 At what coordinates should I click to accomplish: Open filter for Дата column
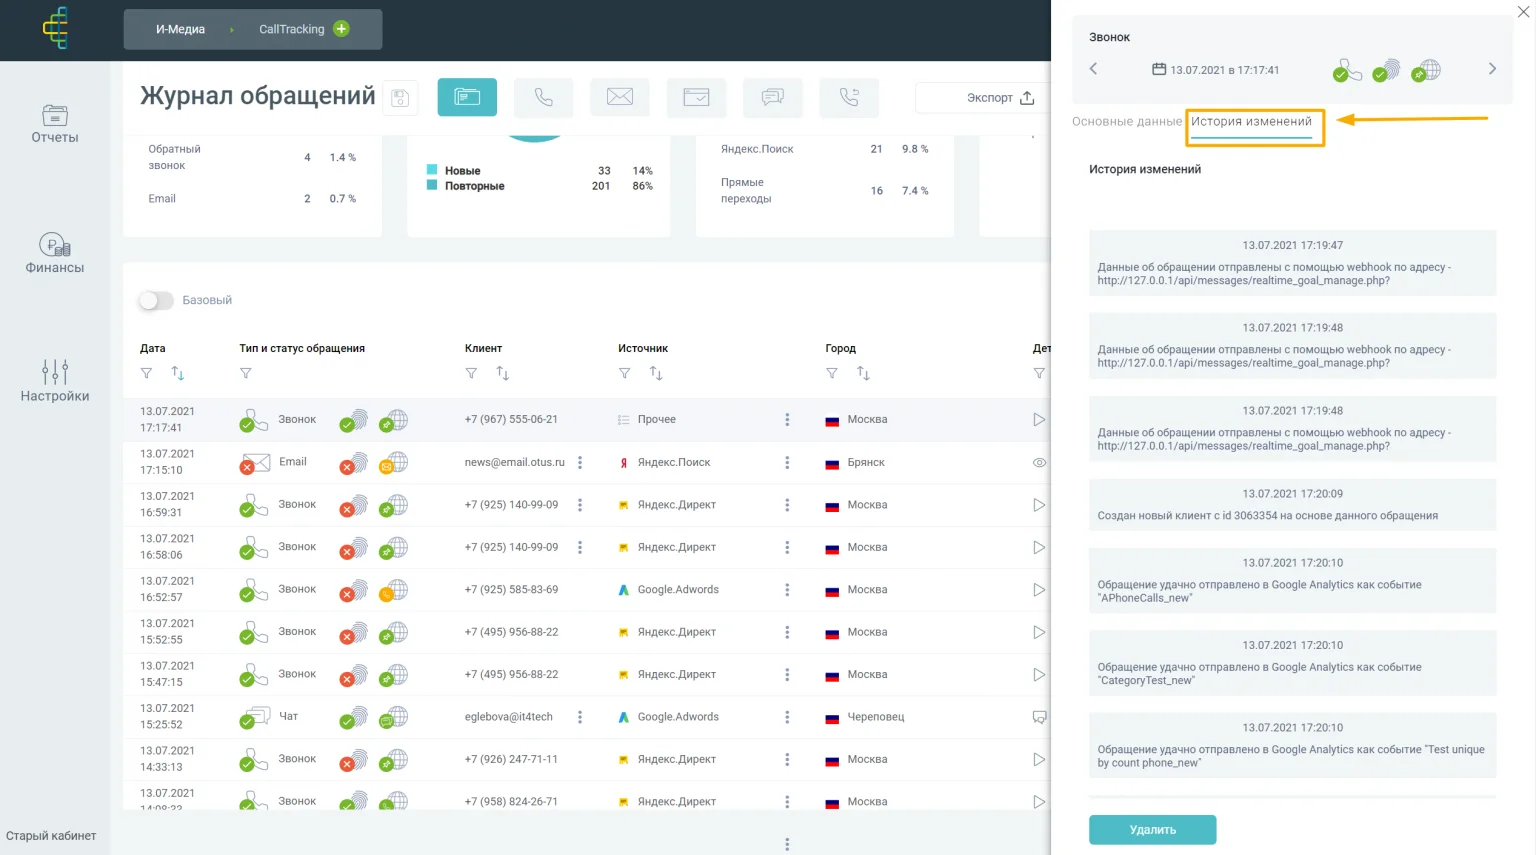pyautogui.click(x=147, y=373)
